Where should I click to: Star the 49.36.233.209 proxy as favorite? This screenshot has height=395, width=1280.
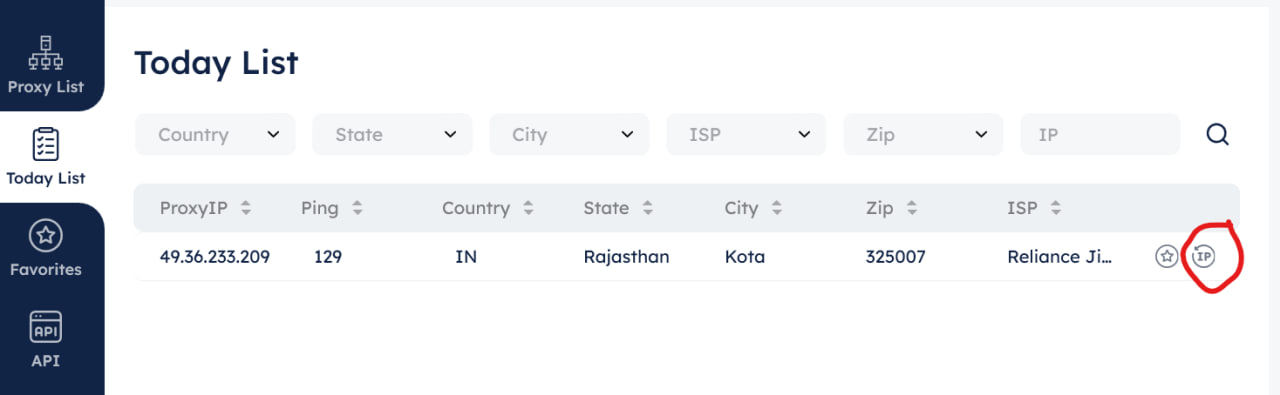tap(1166, 257)
